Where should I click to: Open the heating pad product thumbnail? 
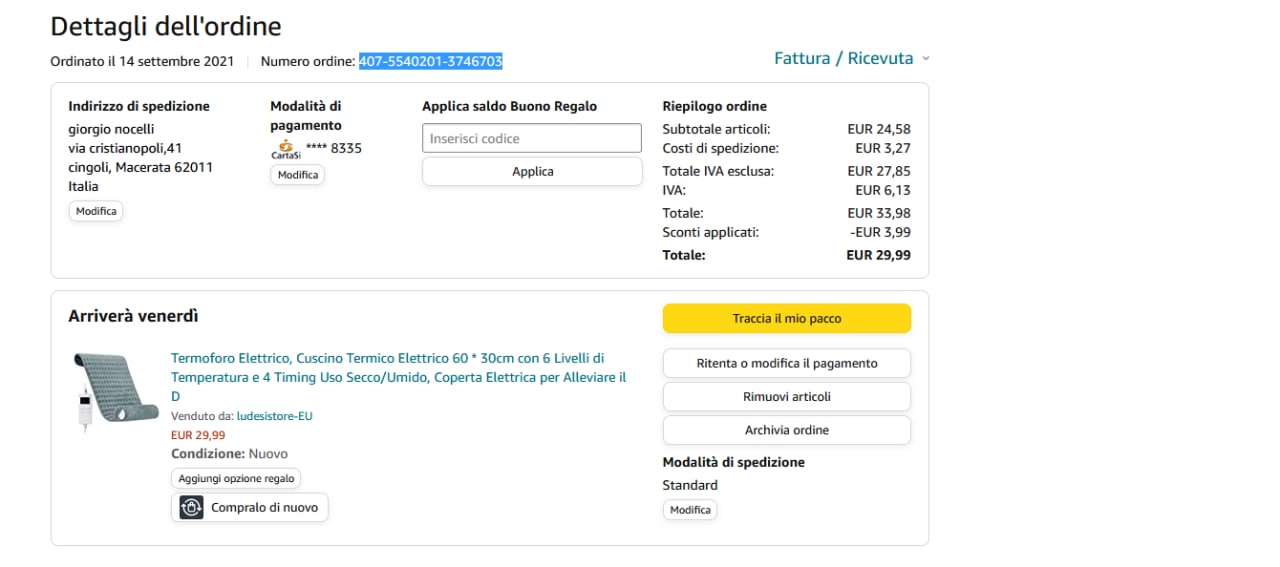pos(115,391)
